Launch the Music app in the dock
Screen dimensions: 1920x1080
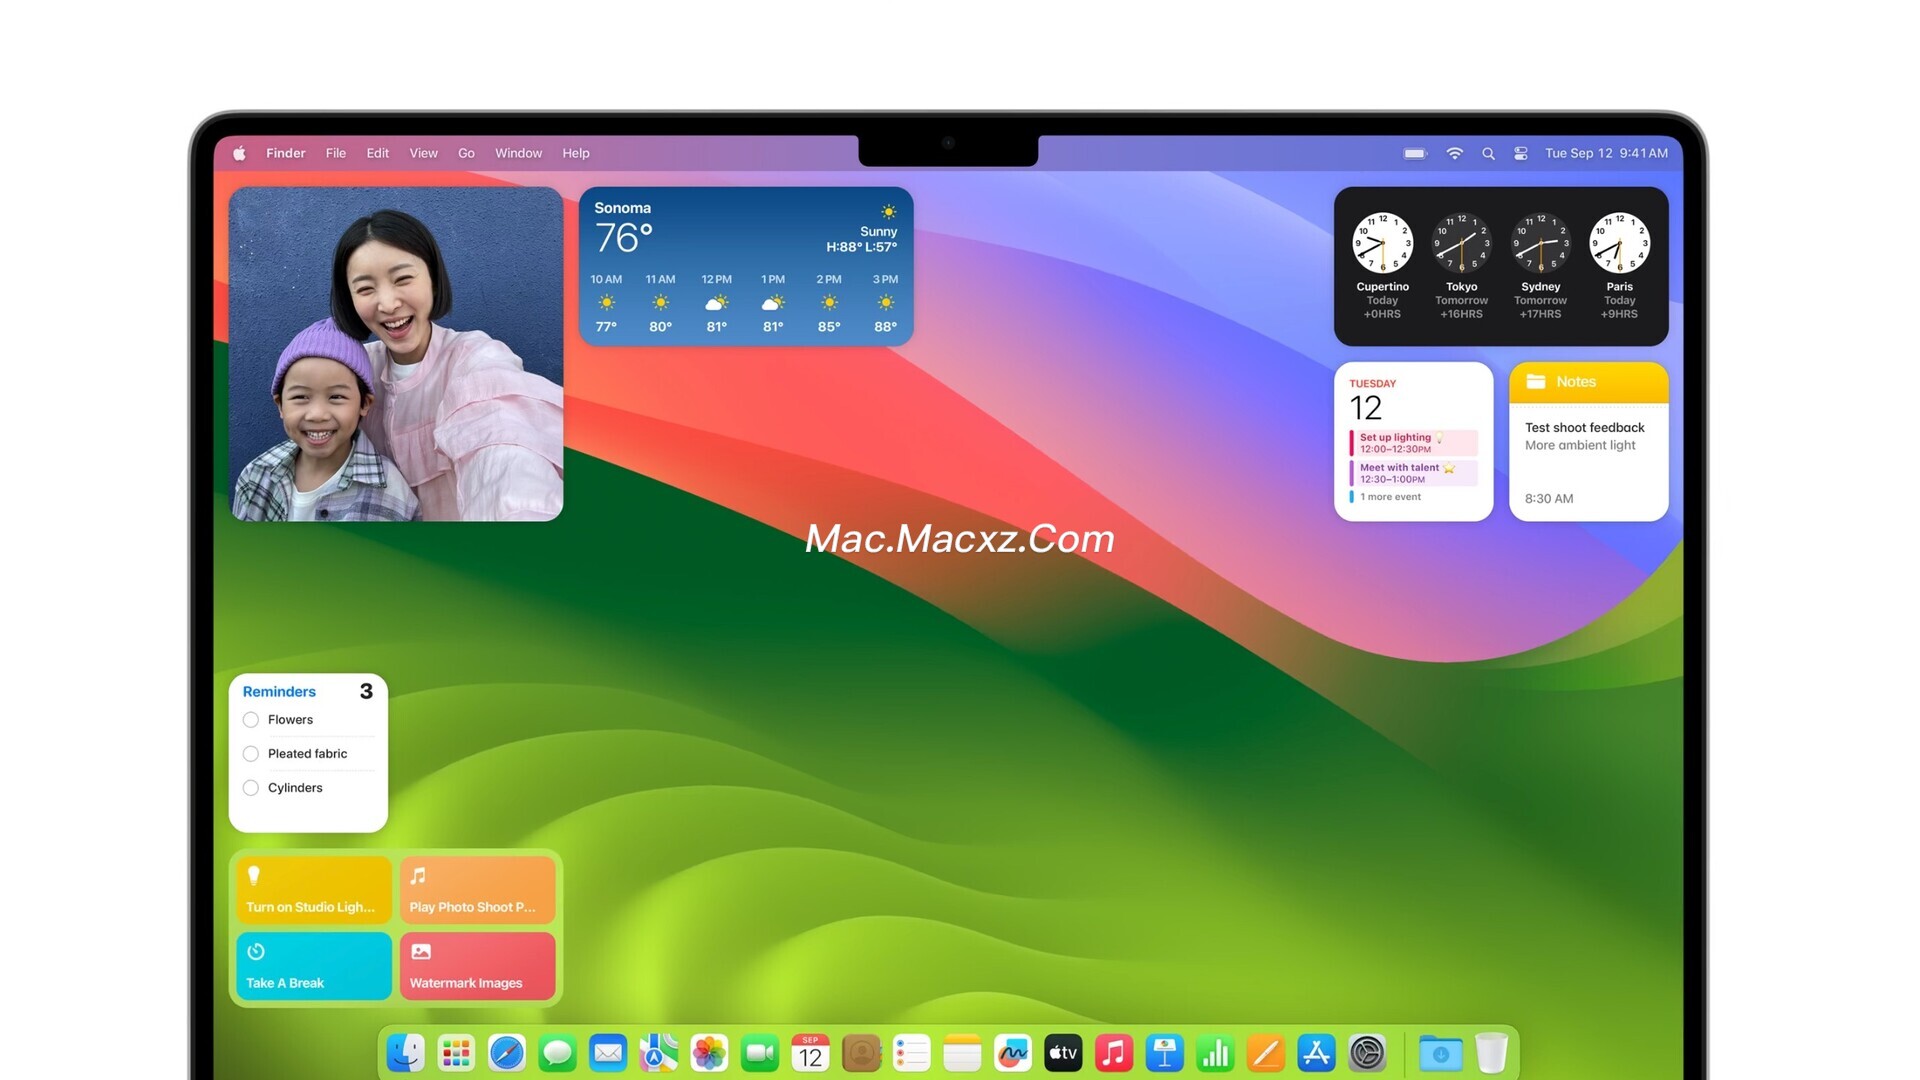tap(1114, 1053)
